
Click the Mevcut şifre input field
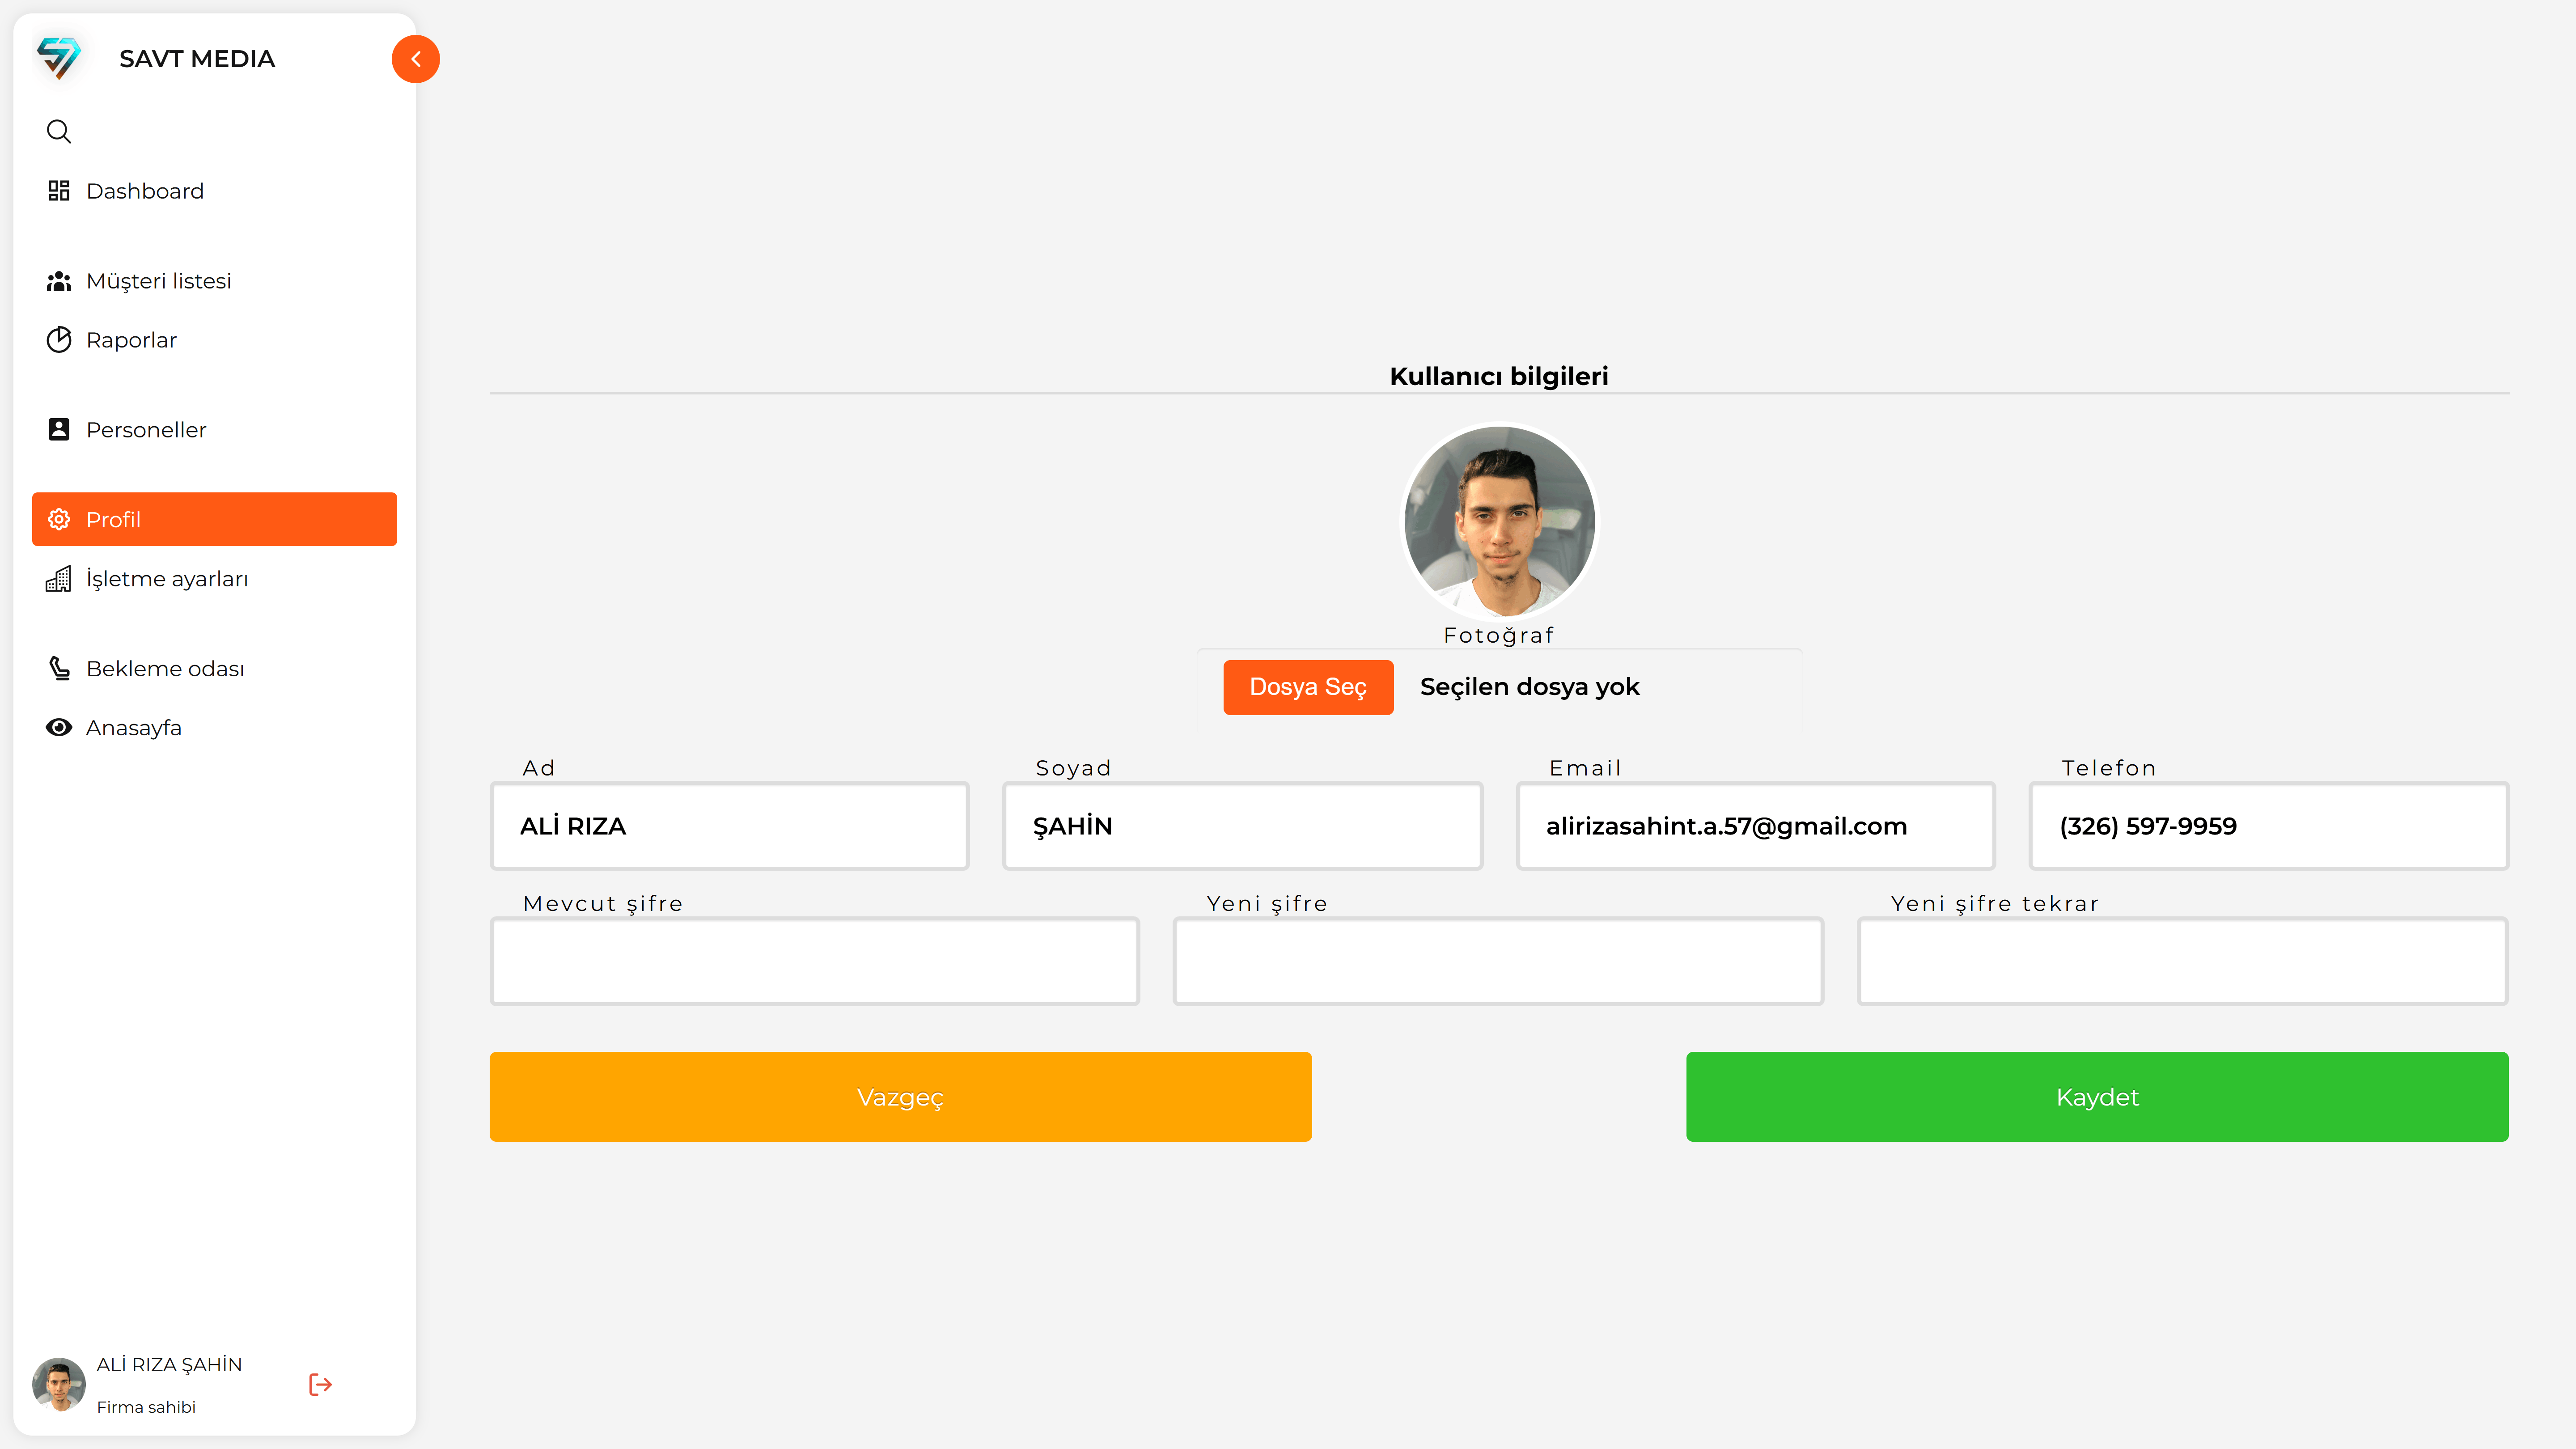pyautogui.click(x=814, y=960)
